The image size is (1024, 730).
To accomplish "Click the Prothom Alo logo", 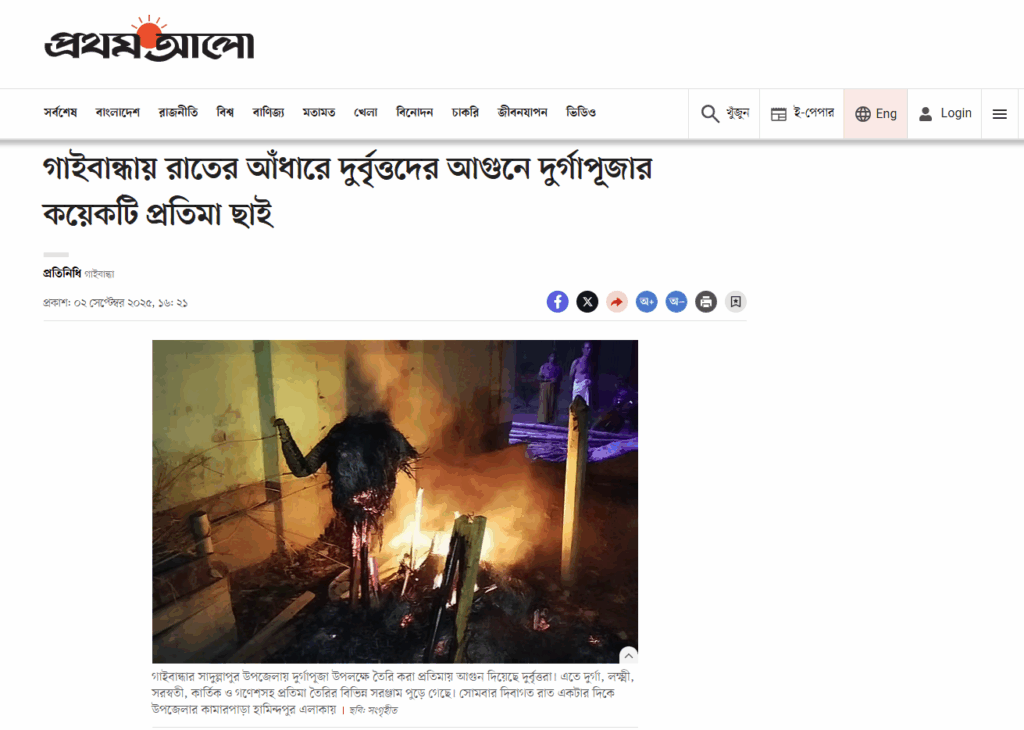I will click(149, 39).
